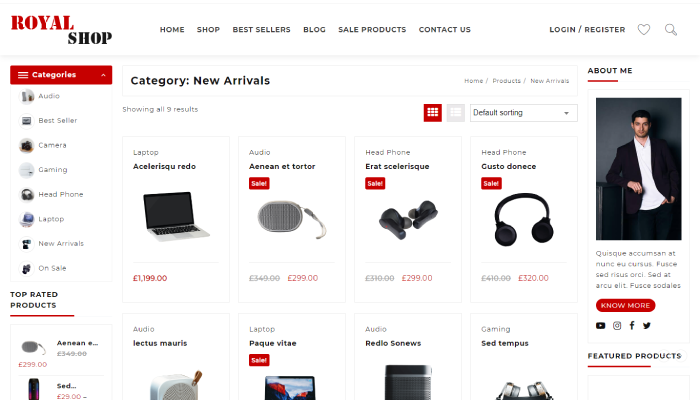Open the wishlist heart icon

click(643, 29)
